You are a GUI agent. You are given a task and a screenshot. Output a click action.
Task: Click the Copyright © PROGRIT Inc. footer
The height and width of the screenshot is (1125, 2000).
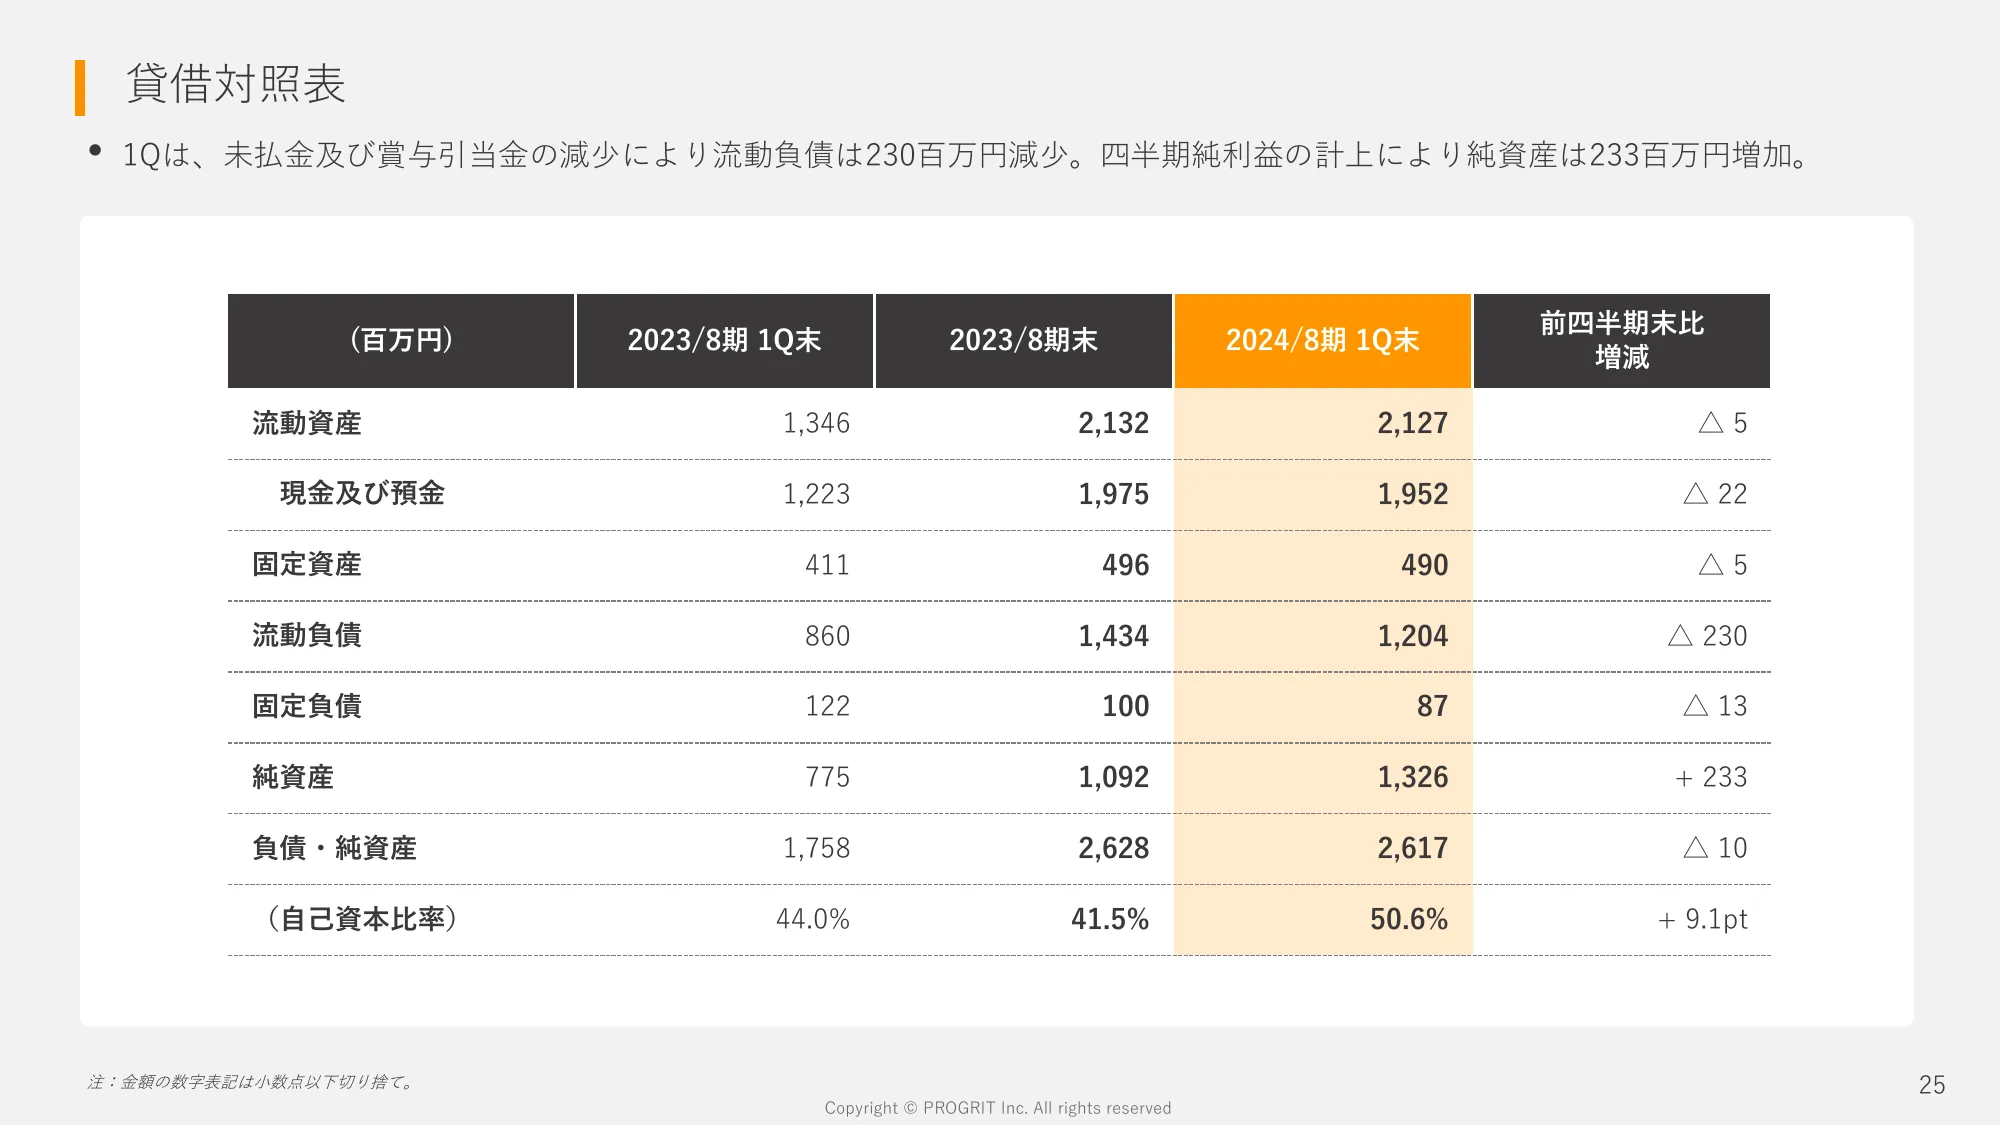tap(998, 1108)
